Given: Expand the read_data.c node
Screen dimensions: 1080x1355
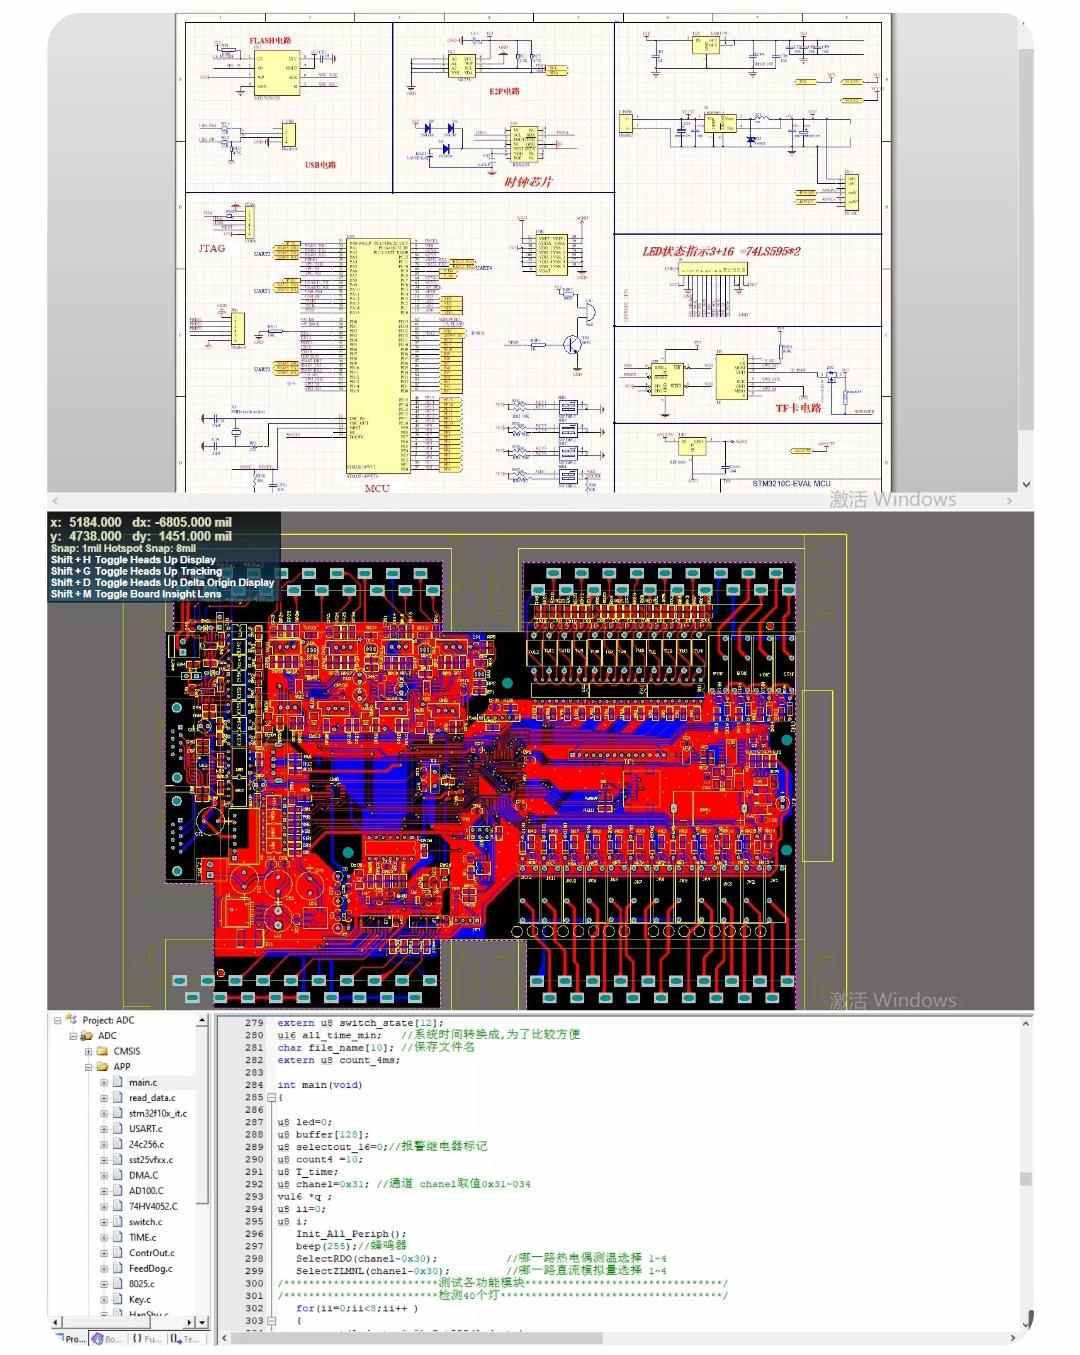Looking at the screenshot, I should pos(103,1098).
